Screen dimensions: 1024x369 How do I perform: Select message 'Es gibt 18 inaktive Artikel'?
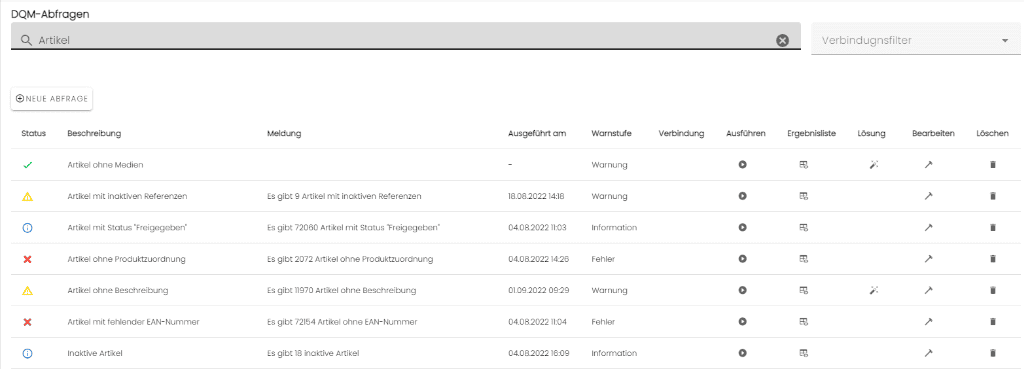[x=313, y=353]
